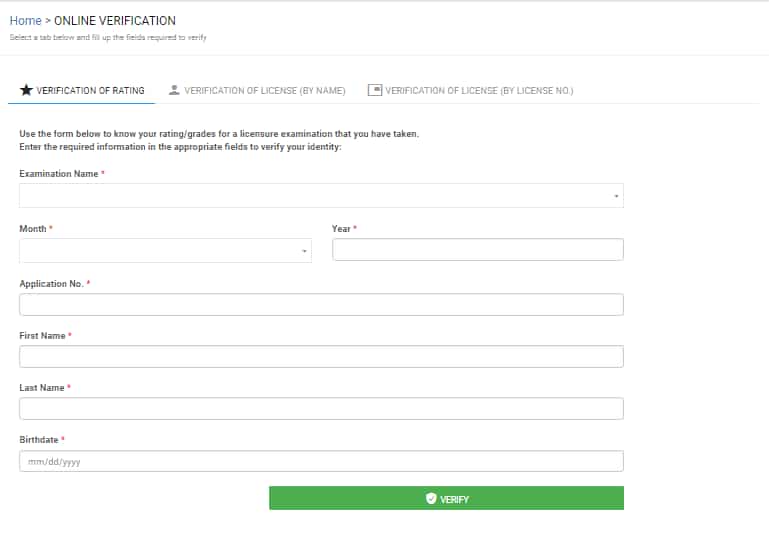Click the Examination Name field label
The image size is (769, 539).
click(59, 174)
